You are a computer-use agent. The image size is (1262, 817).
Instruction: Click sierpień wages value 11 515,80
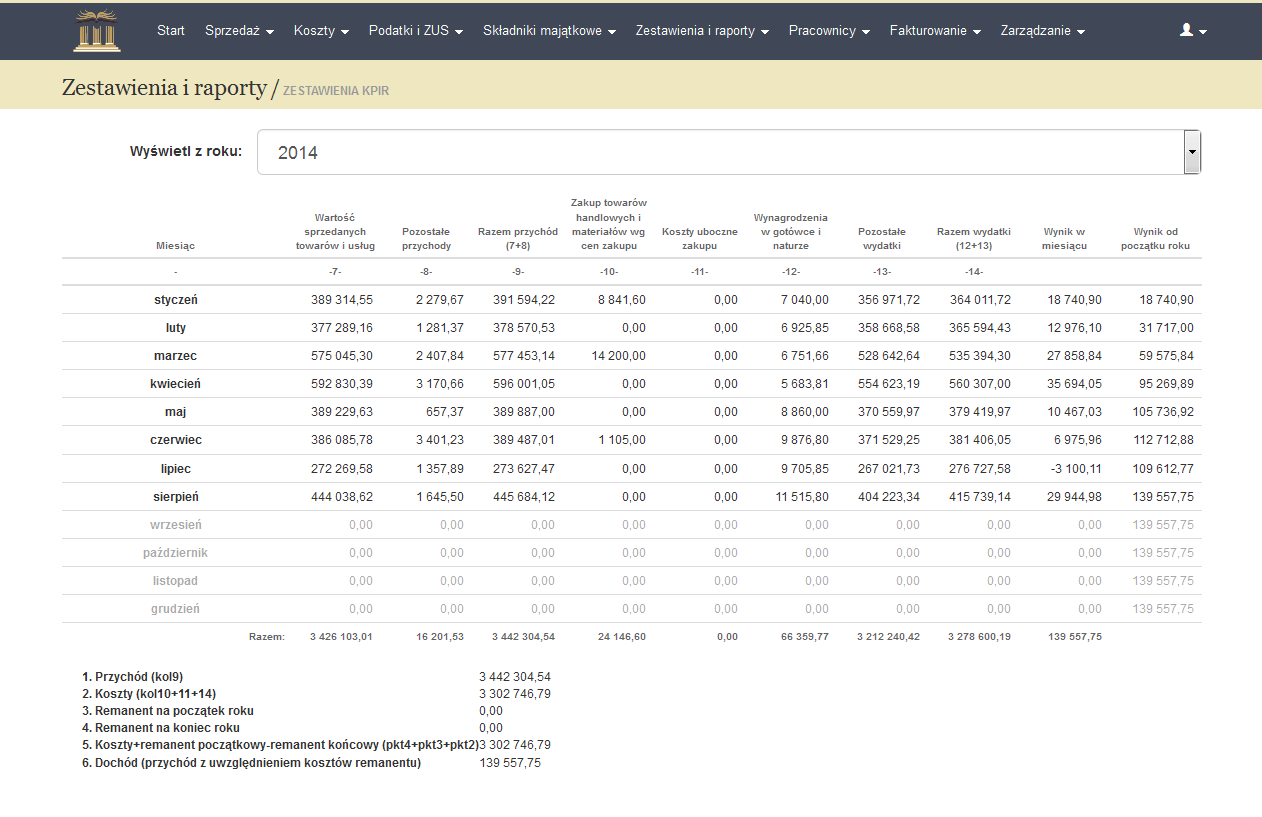pos(802,496)
